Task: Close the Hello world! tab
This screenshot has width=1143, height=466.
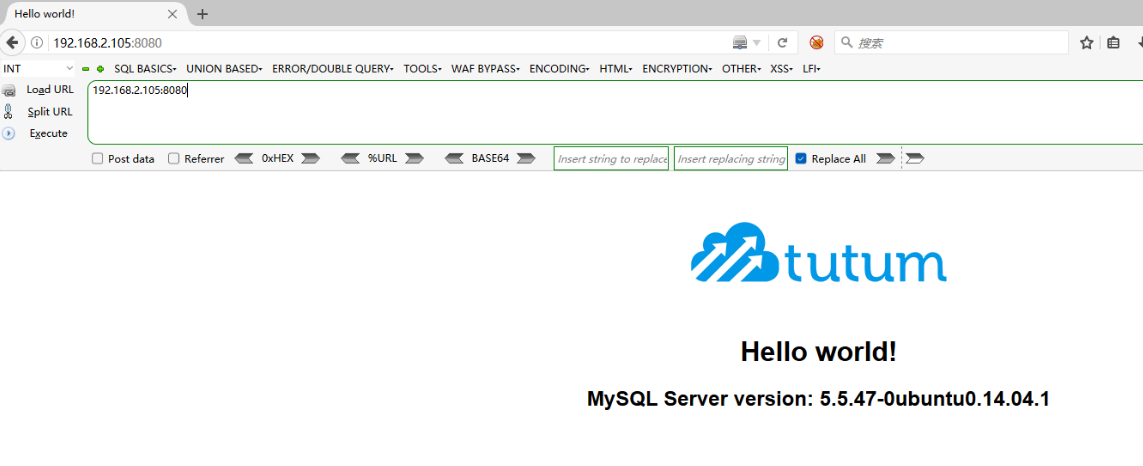Action: 173,14
